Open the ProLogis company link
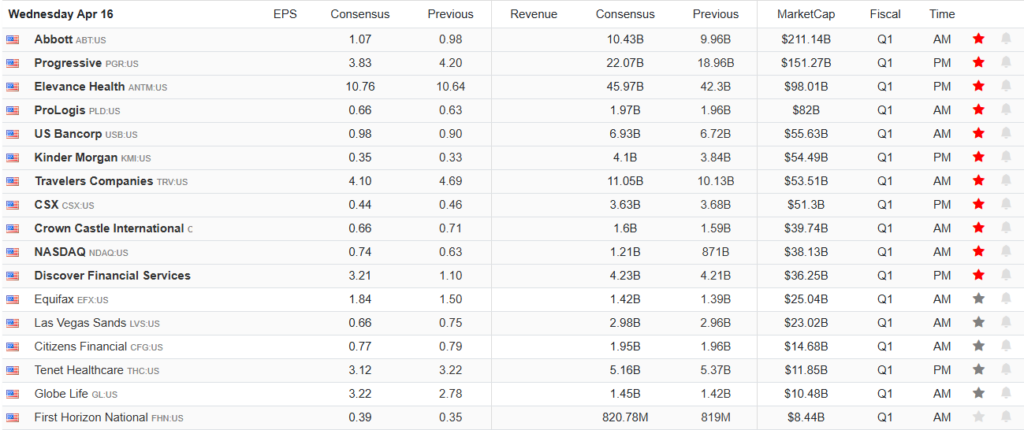 coord(60,110)
